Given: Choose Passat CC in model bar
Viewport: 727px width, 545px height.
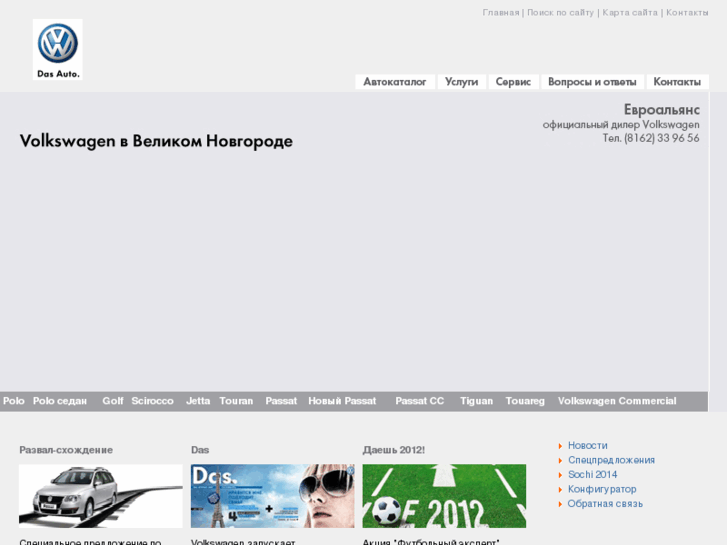Looking at the screenshot, I should [420, 401].
